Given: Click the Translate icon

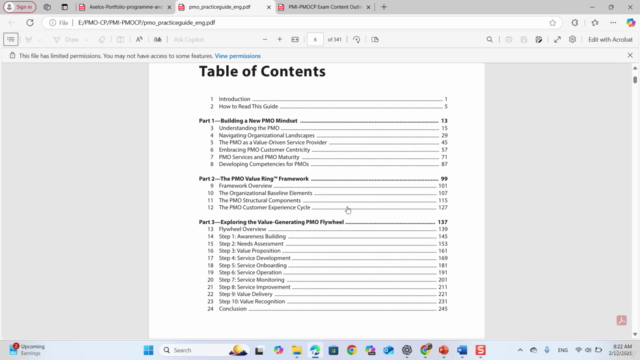Looking at the screenshot, I should [158, 40].
